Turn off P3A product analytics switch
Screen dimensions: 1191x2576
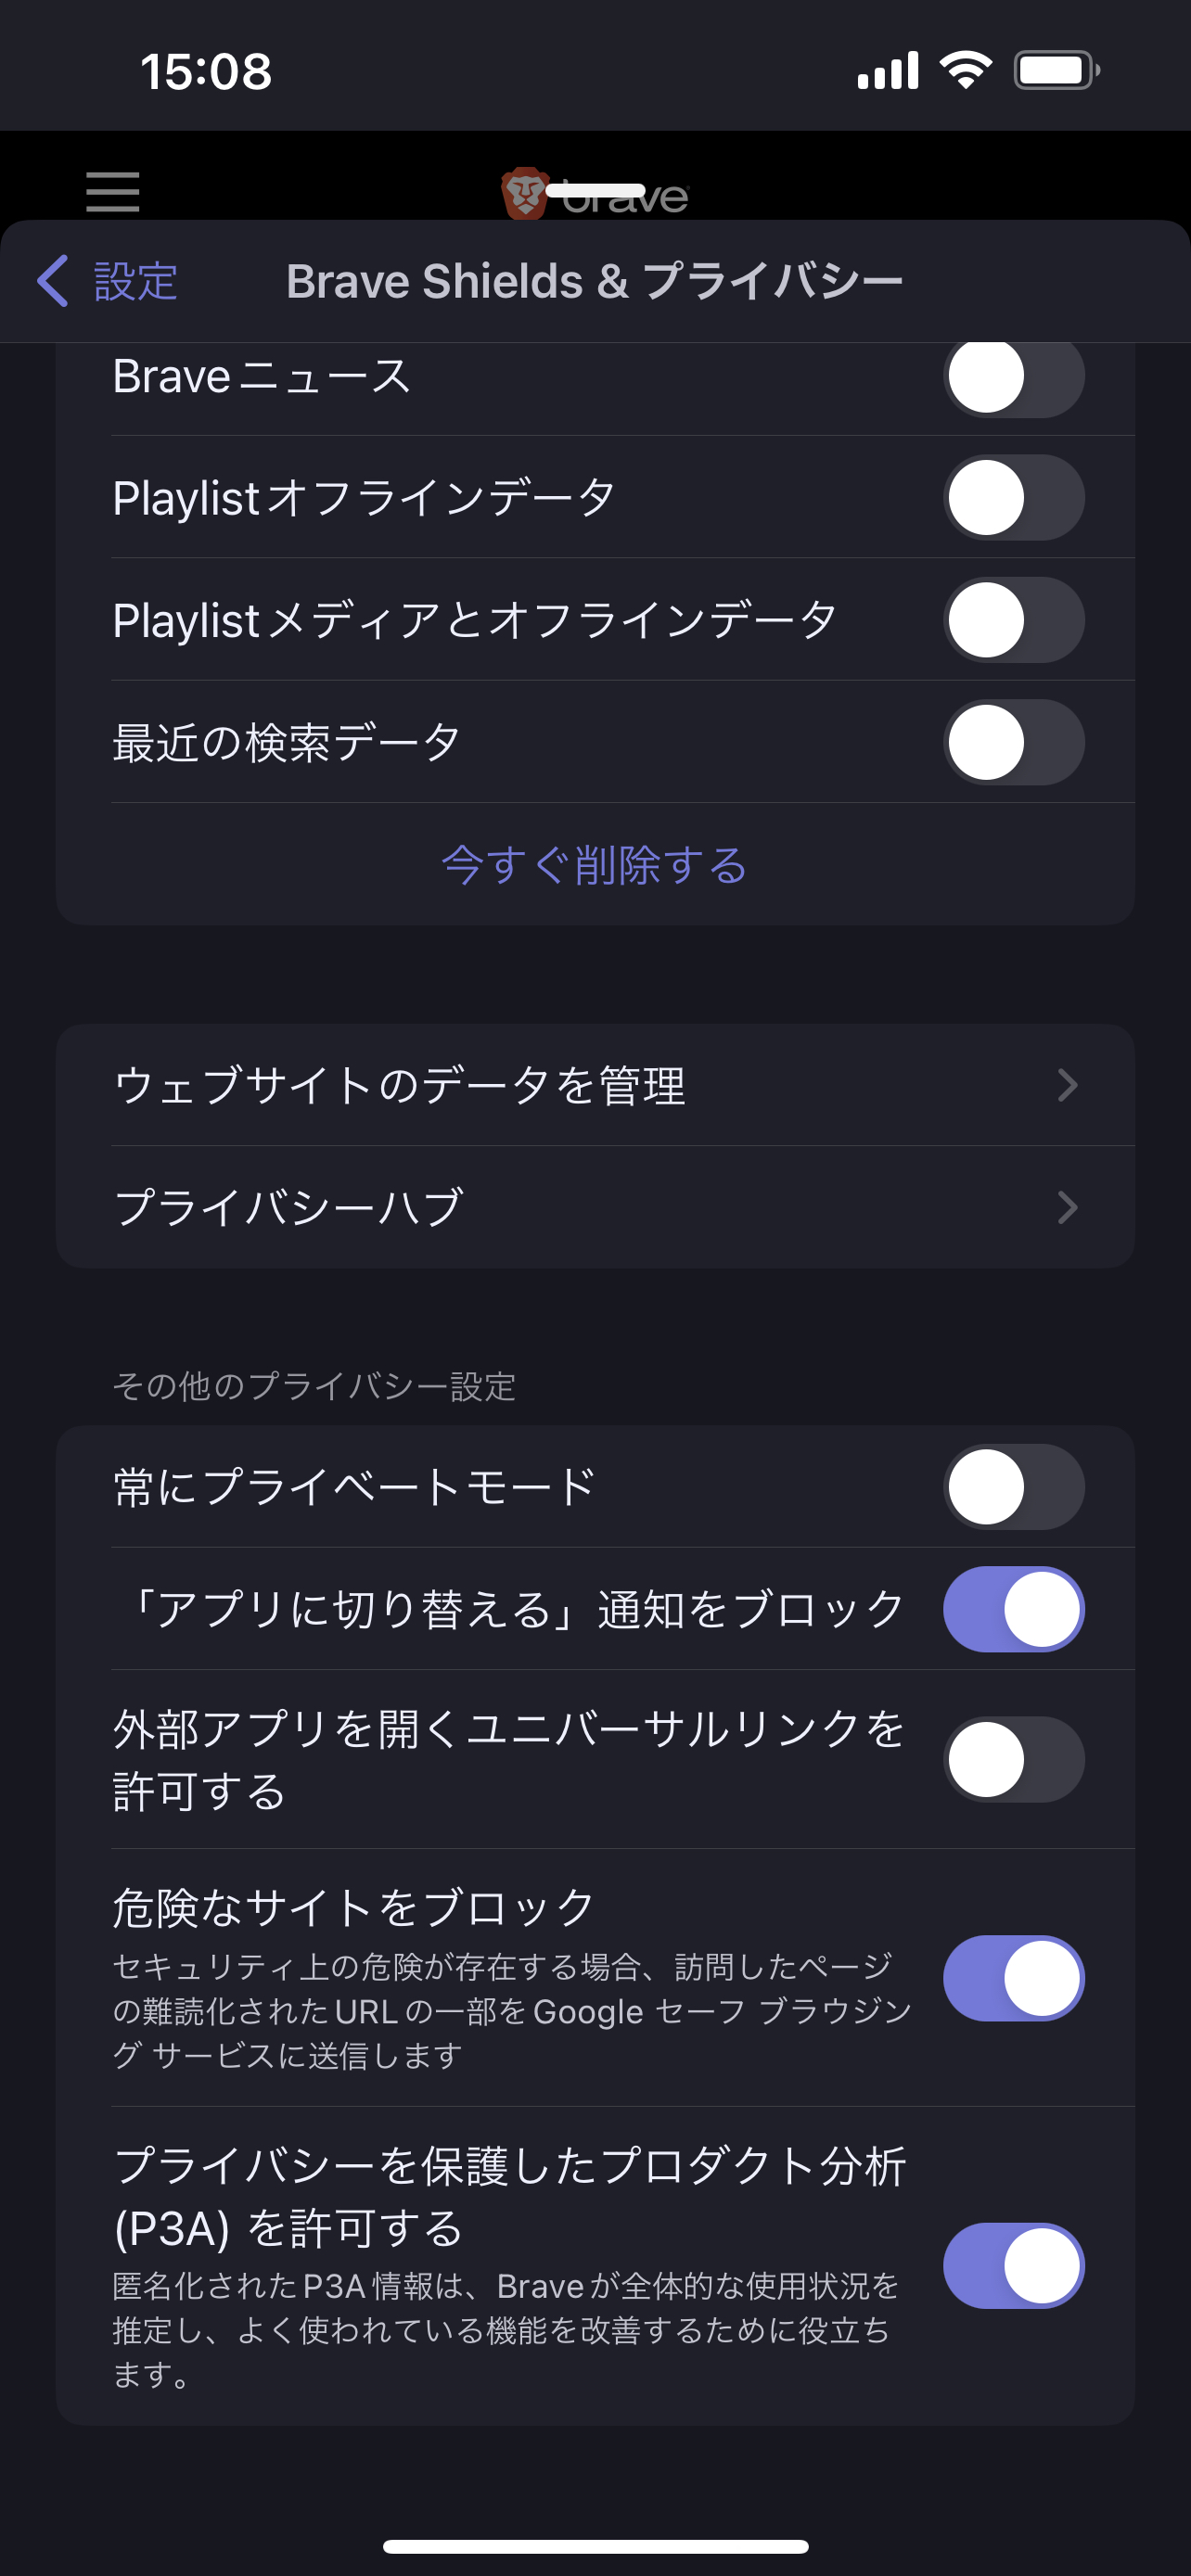click(1014, 2266)
